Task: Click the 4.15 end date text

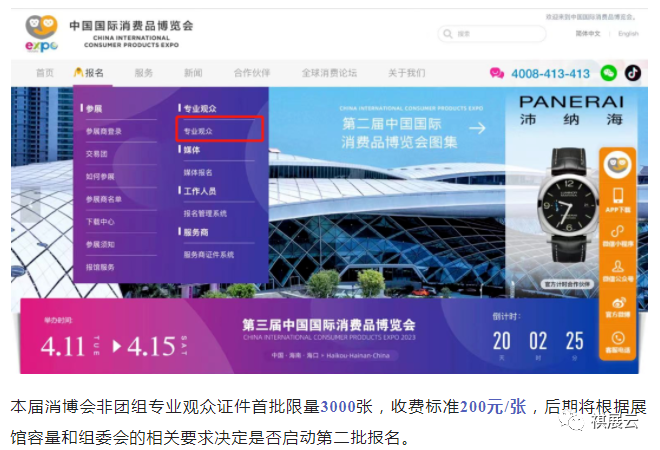Action: [x=151, y=346]
